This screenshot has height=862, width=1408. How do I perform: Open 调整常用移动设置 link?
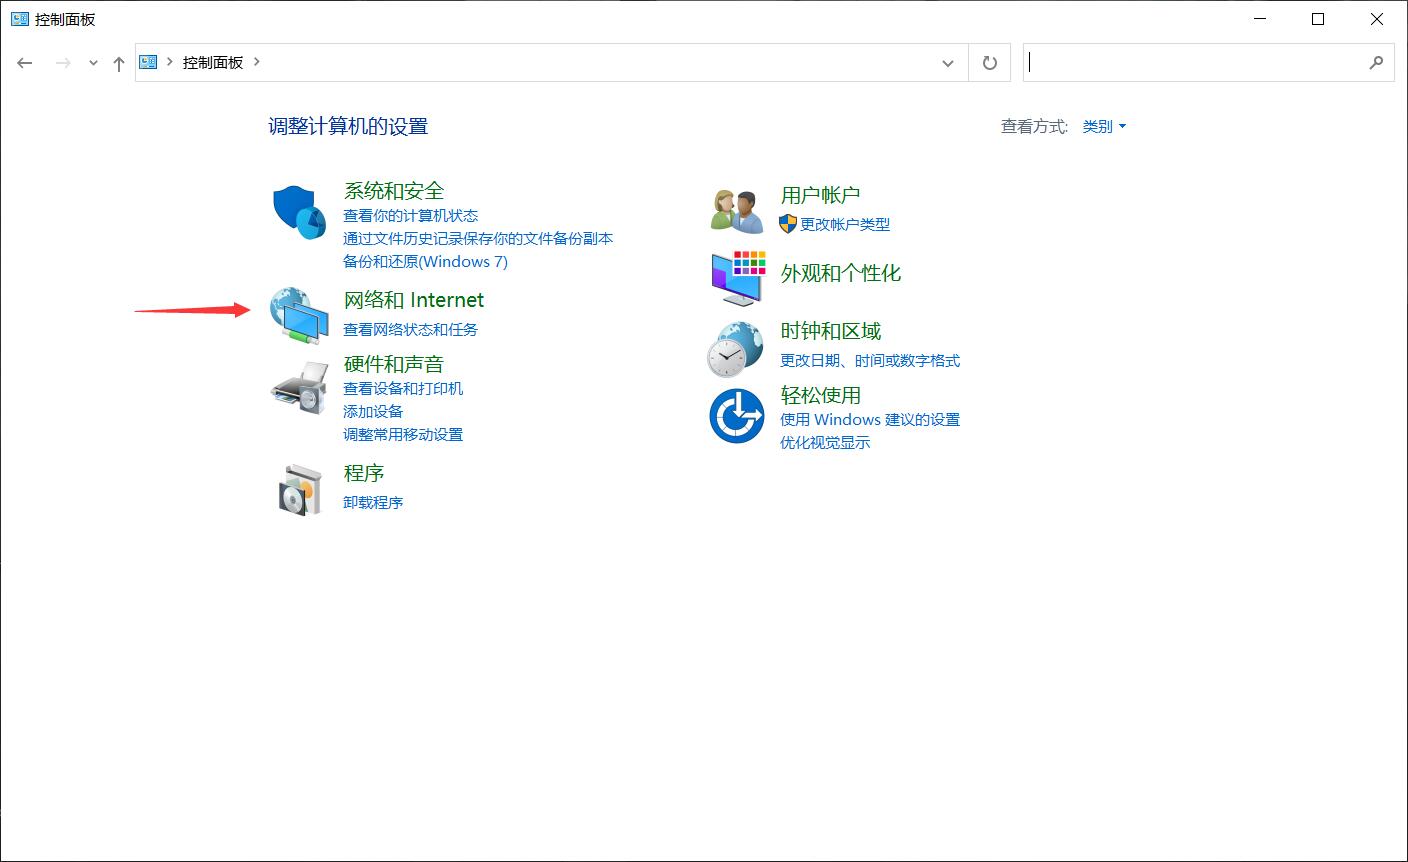403,434
